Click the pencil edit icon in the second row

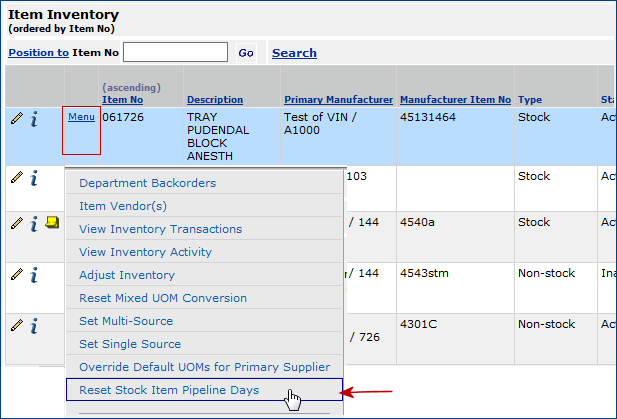pos(17,177)
